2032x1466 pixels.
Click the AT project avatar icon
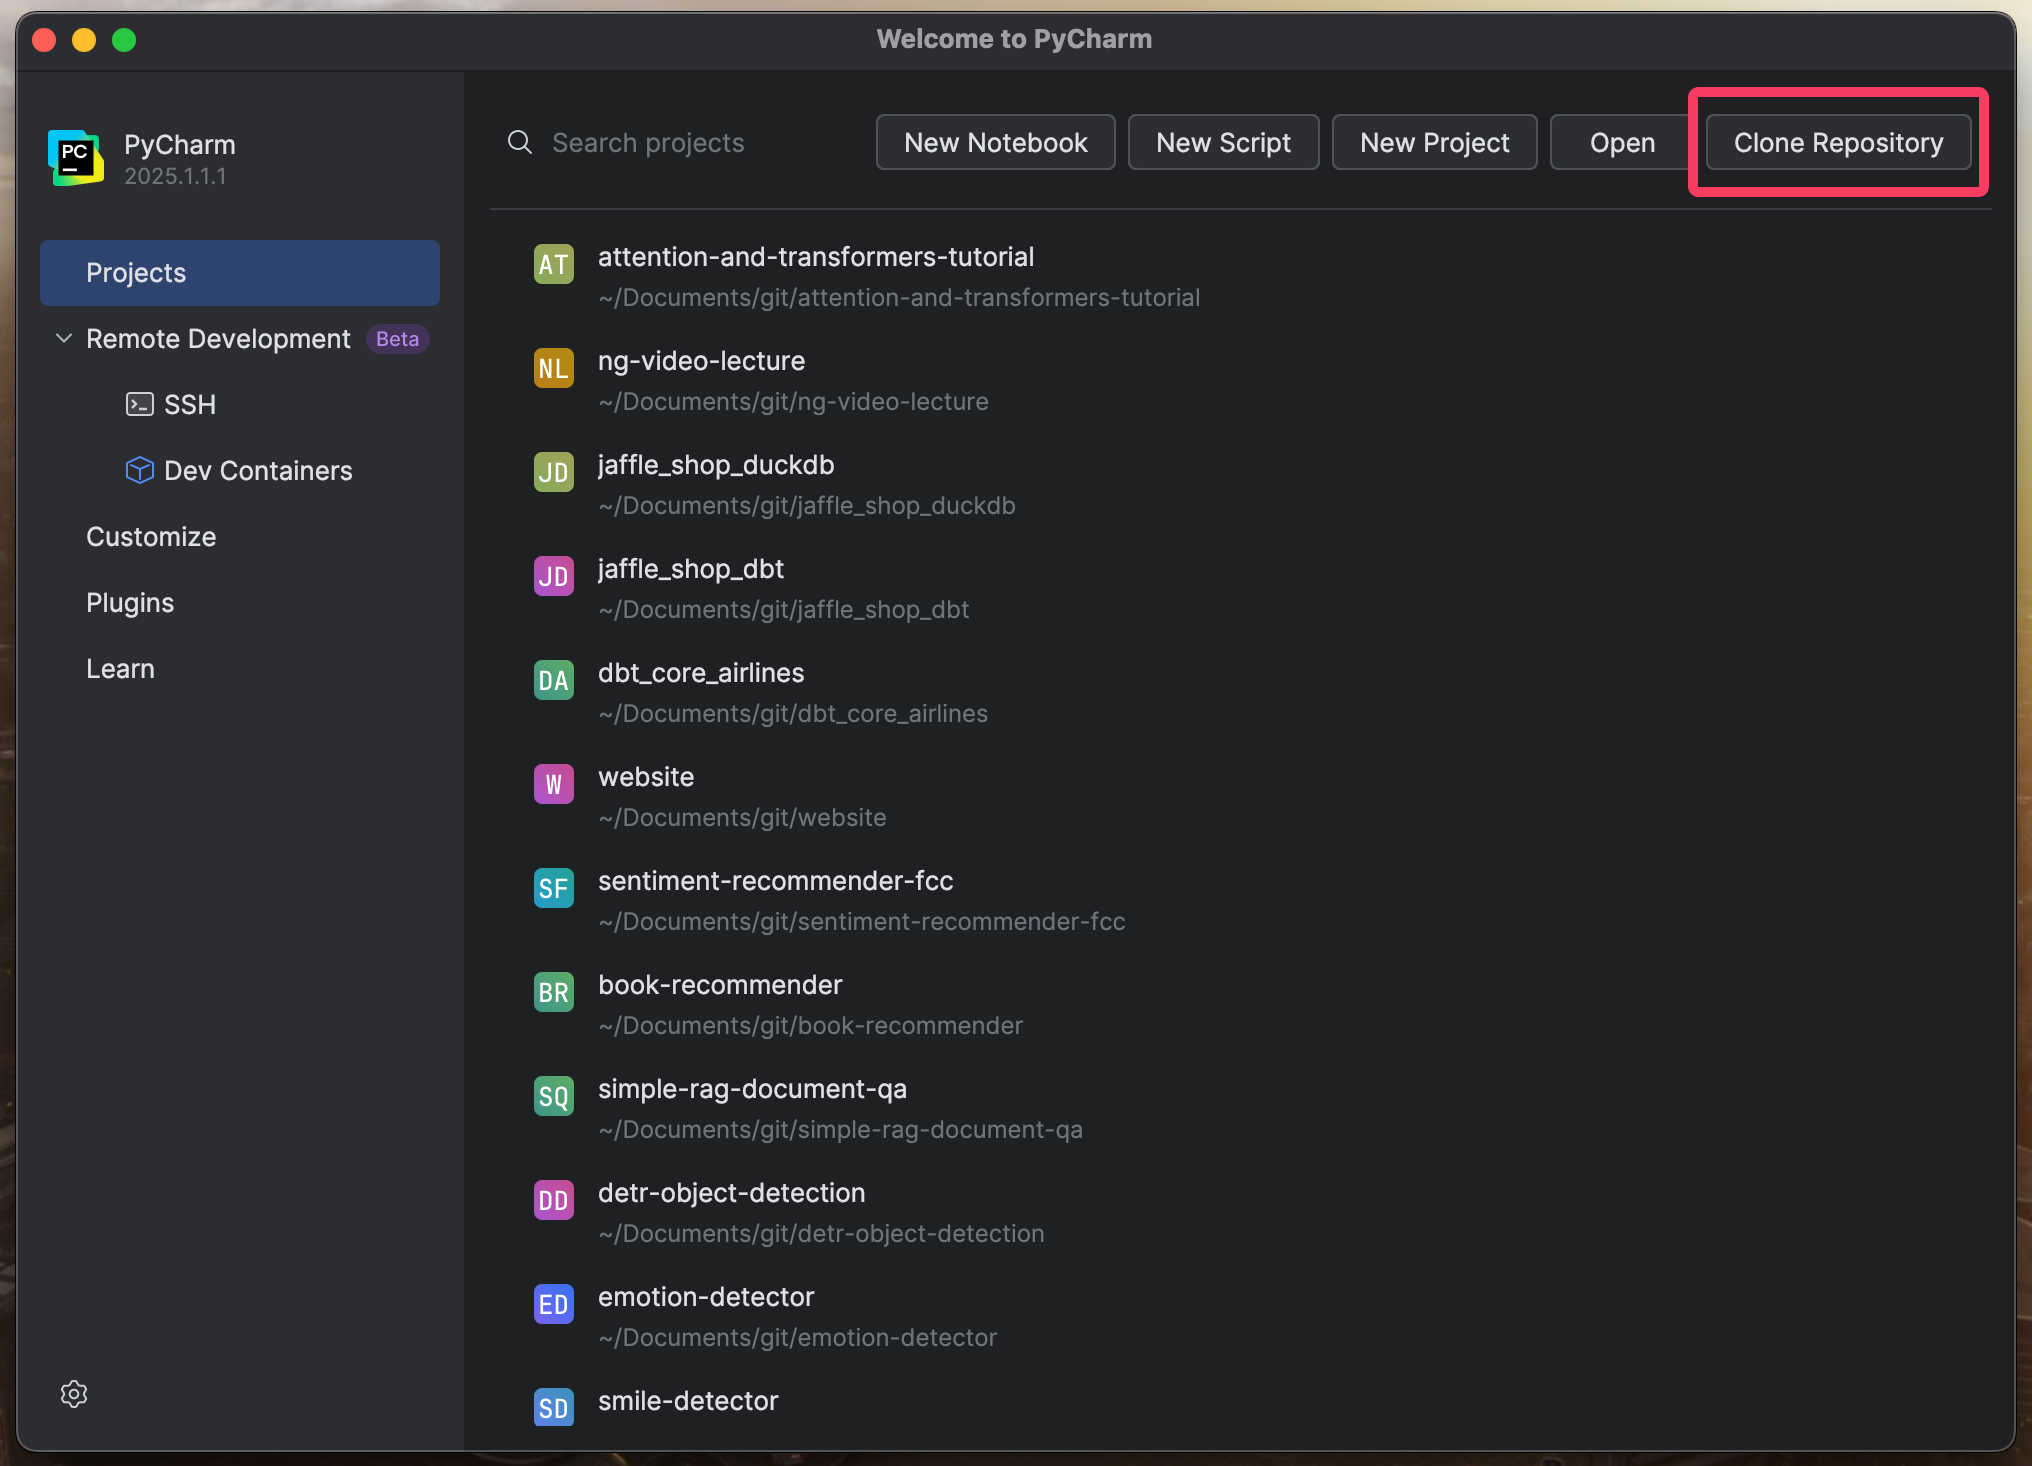(553, 264)
